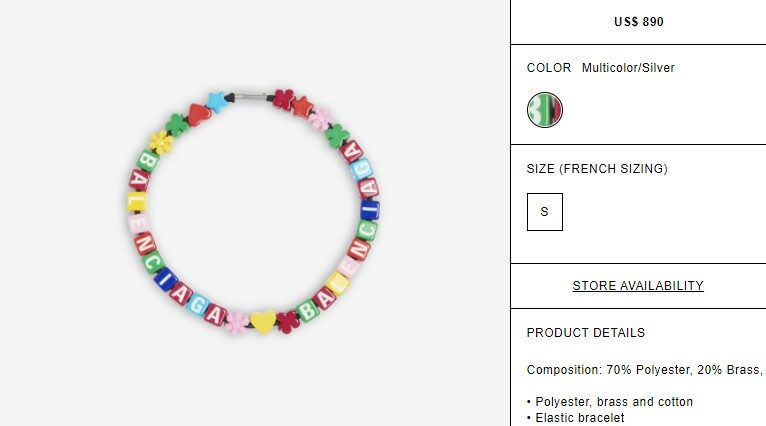Image resolution: width=766 pixels, height=426 pixels.
Task: Click the US$ 890 price text
Action: point(638,22)
